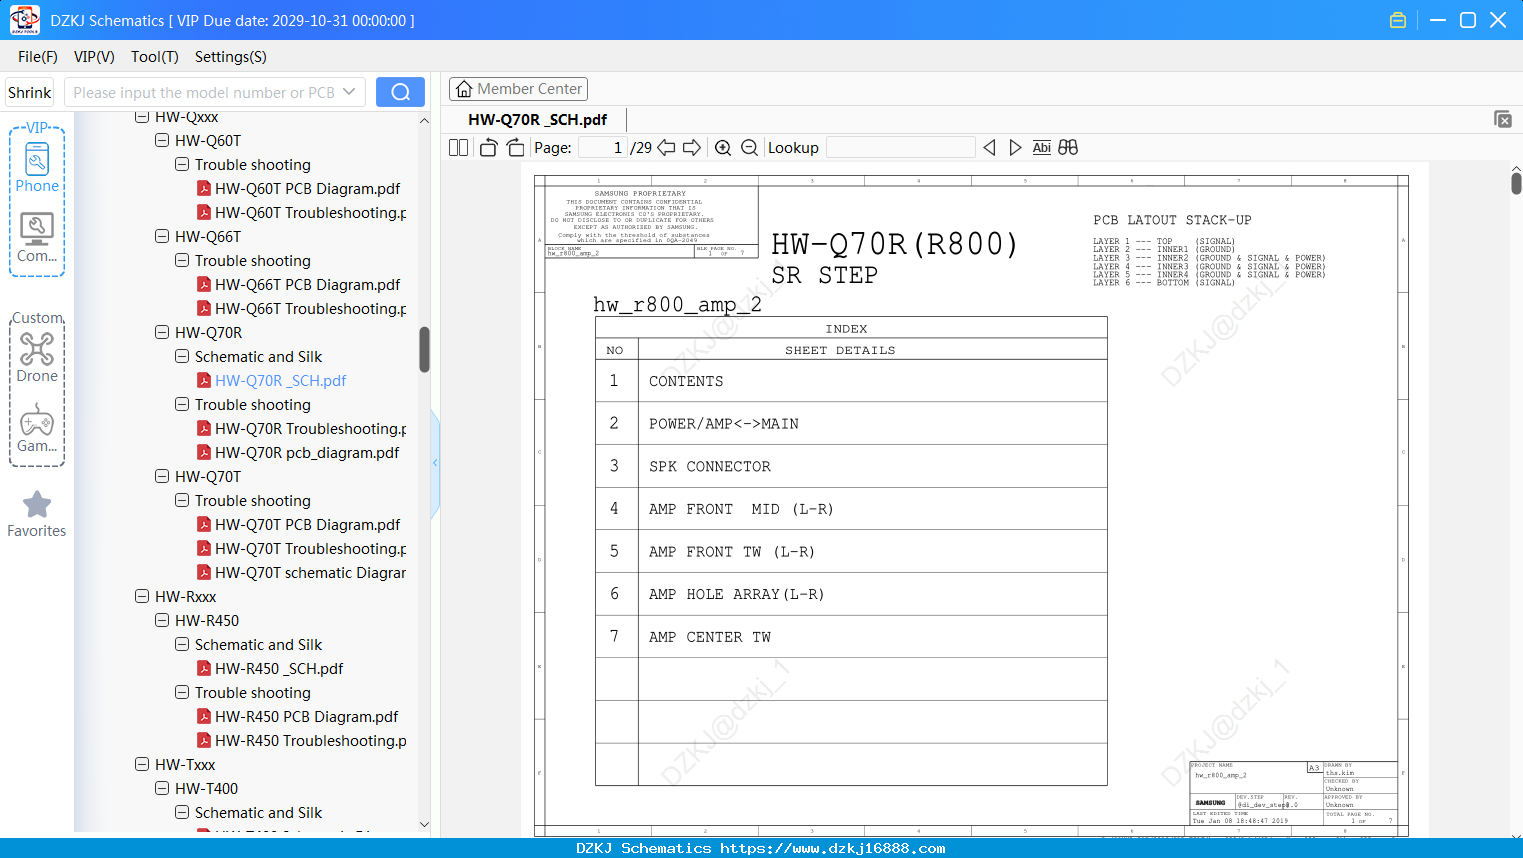Collapse the HW-Rxxx tree node
1523x858 pixels.
[x=142, y=597]
